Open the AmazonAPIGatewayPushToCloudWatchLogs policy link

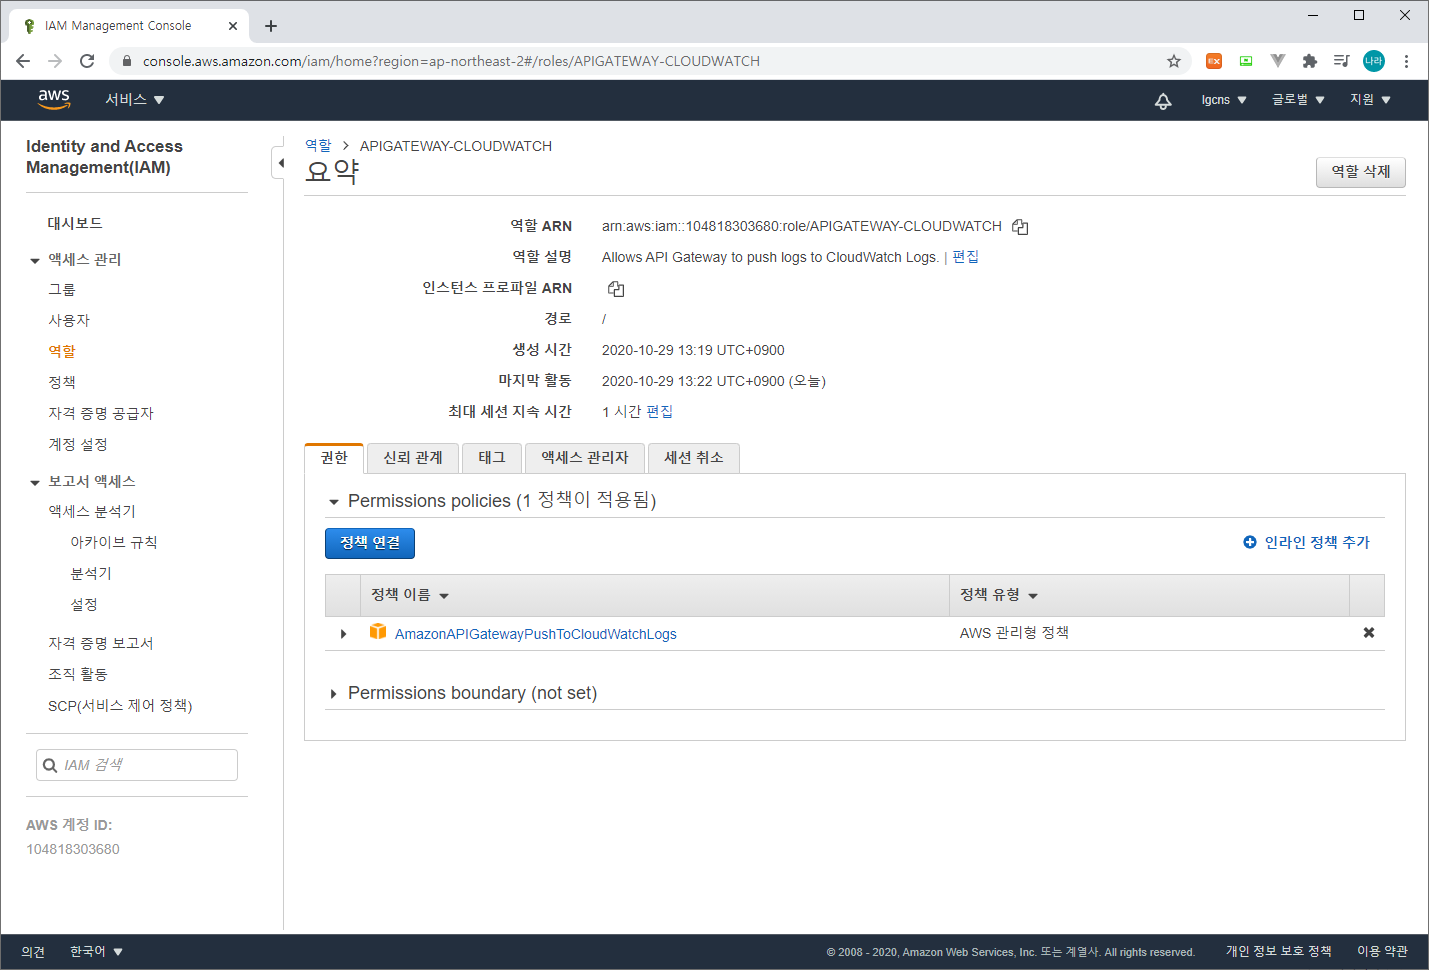click(536, 634)
